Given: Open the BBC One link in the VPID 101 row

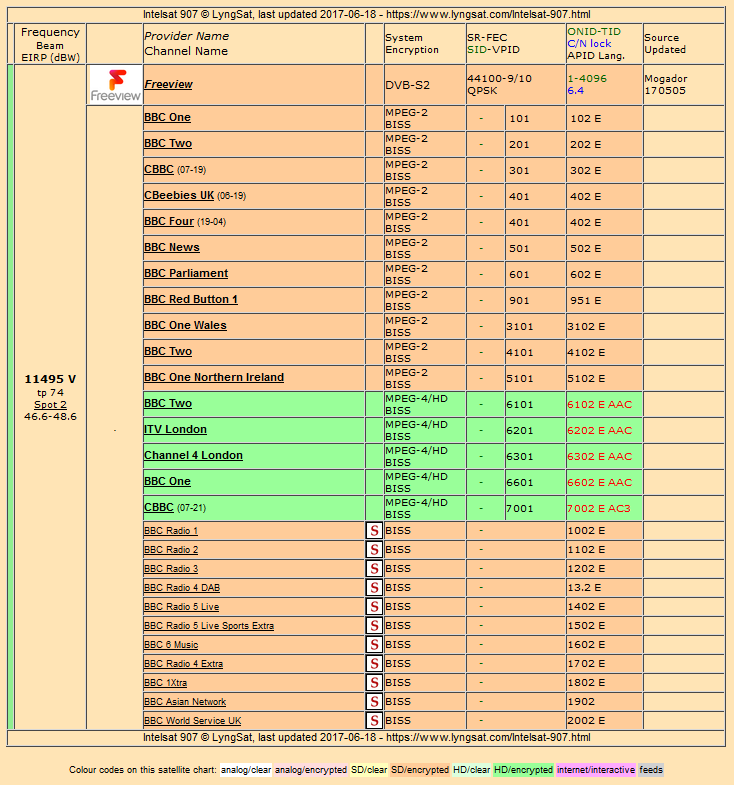Looking at the screenshot, I should (x=167, y=117).
